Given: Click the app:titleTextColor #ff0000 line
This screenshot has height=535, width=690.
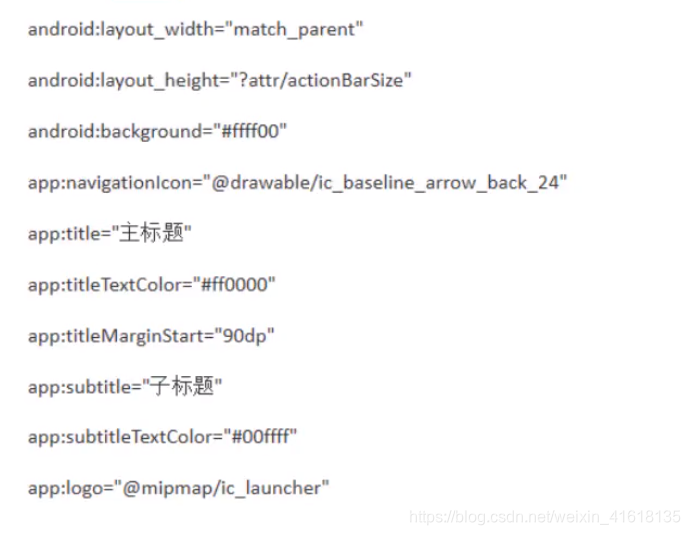Looking at the screenshot, I should 151,285.
